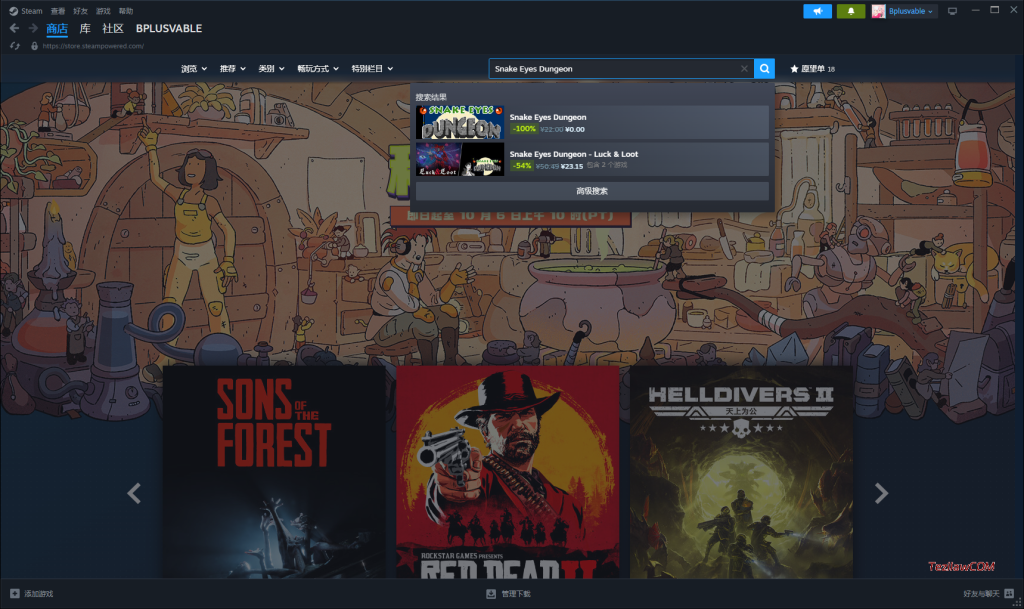Click the Helldivers II game cover
This screenshot has width=1024, height=609.
pos(740,471)
